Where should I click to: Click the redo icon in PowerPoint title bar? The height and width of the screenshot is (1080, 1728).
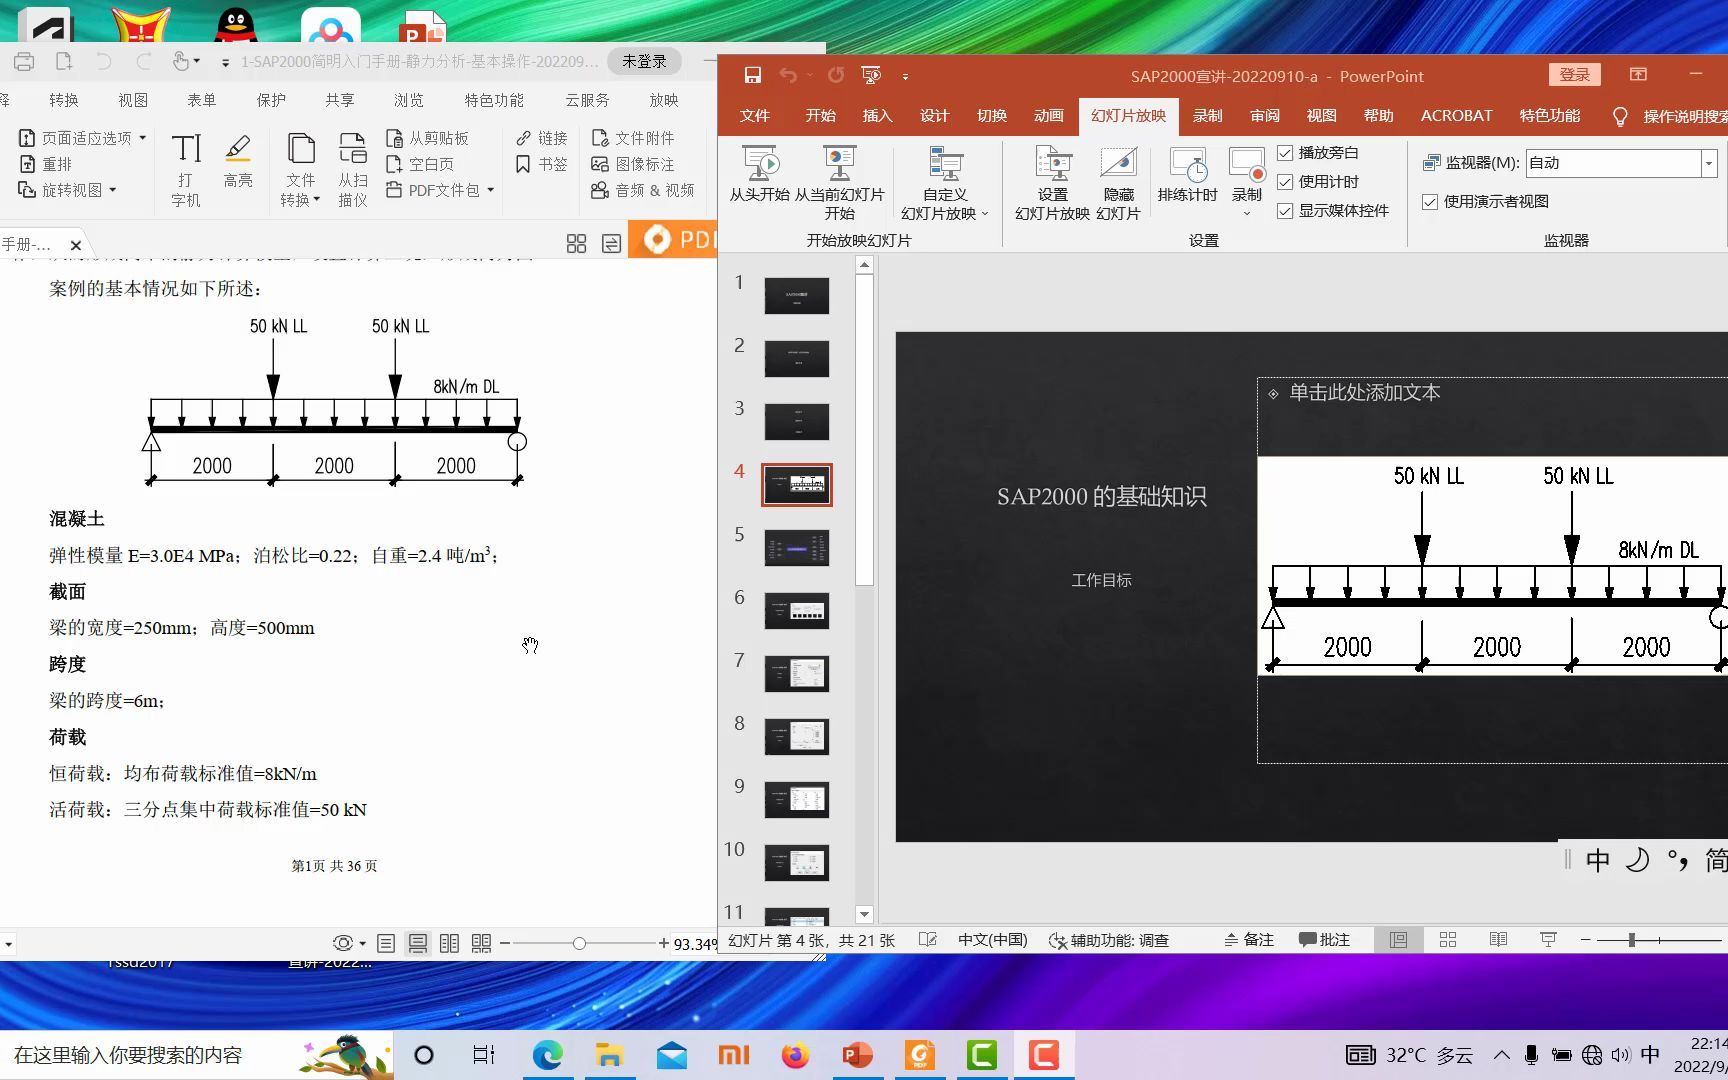tap(836, 75)
